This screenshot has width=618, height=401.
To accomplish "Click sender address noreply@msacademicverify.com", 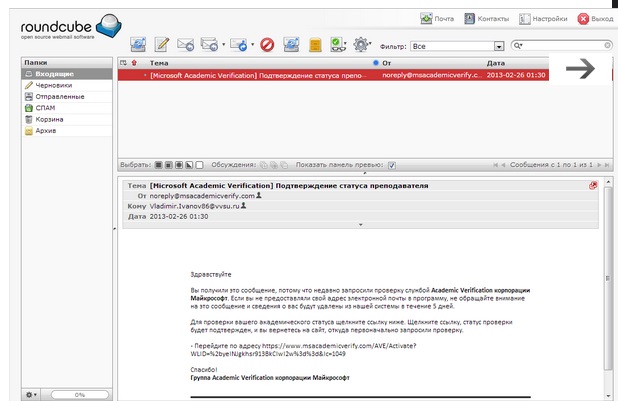I will pyautogui.click(x=202, y=196).
